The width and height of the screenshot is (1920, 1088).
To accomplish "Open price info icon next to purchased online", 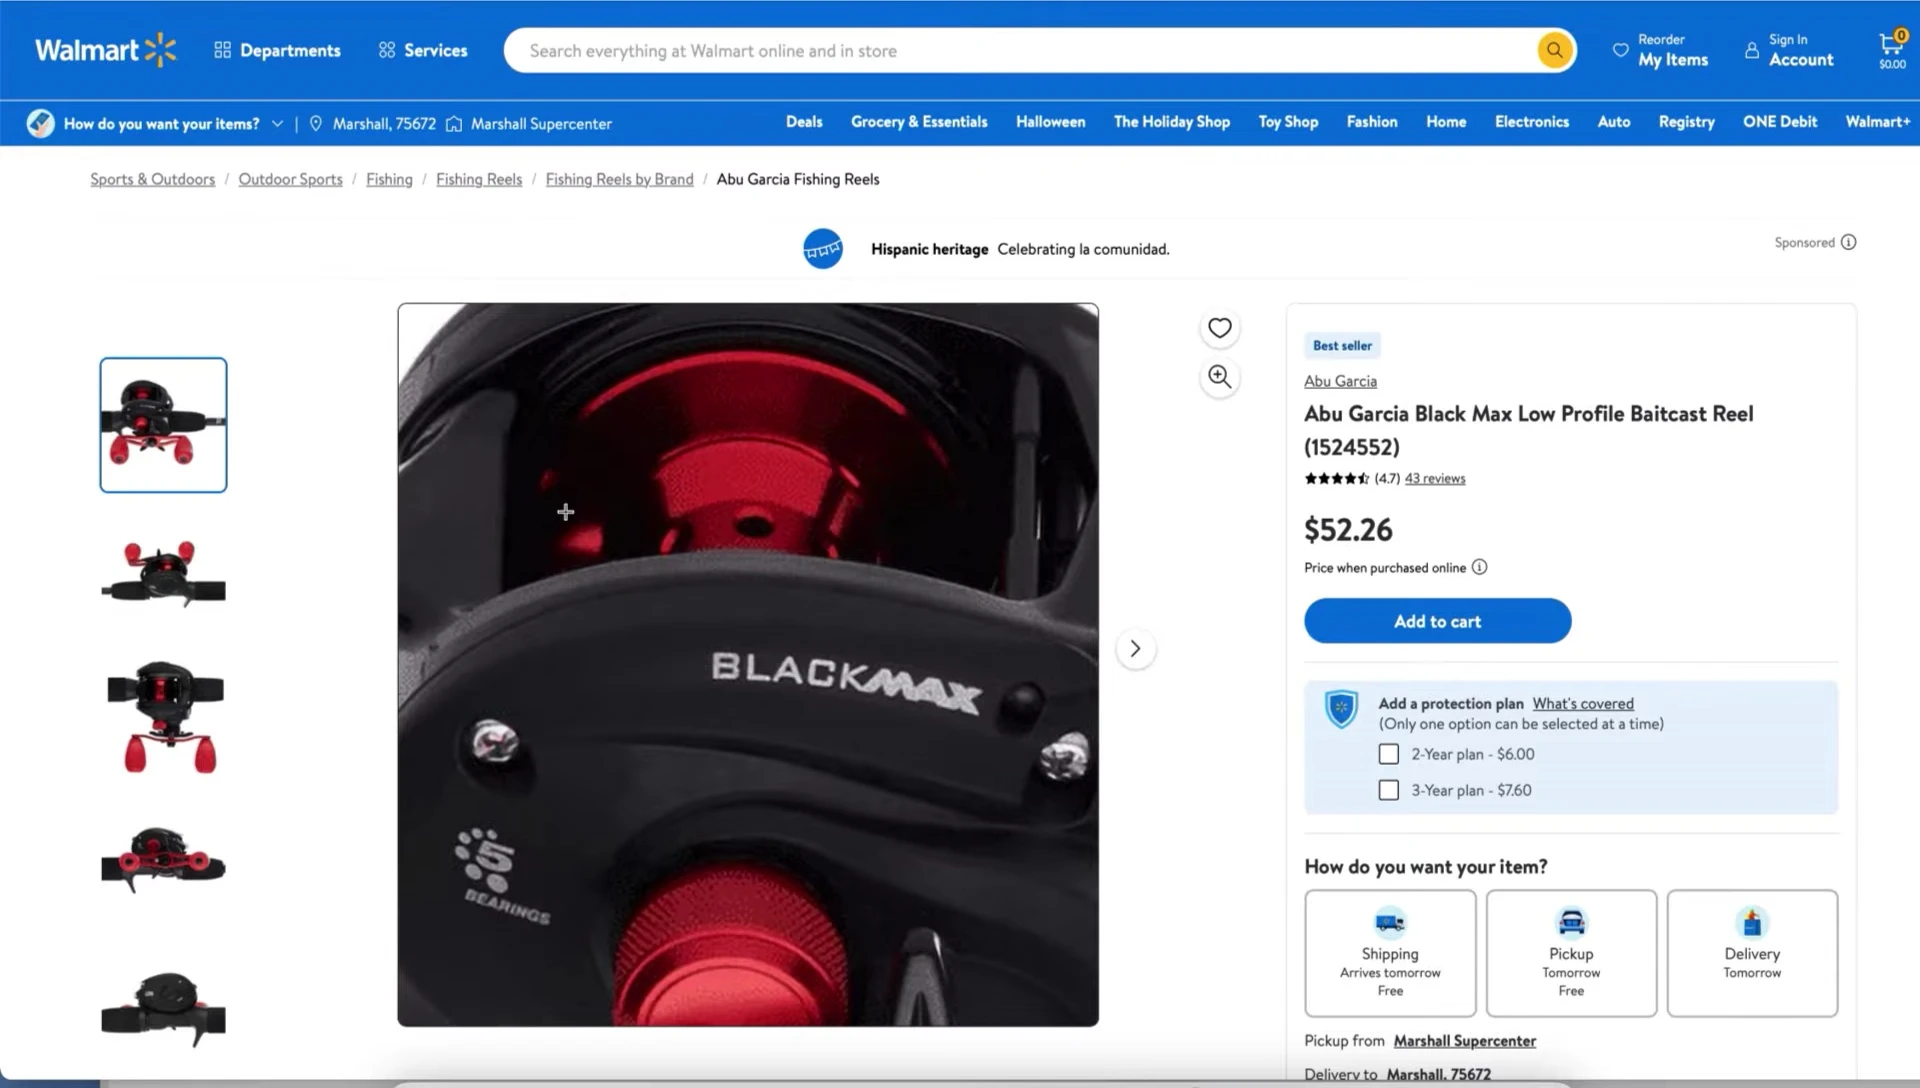I will (1479, 567).
